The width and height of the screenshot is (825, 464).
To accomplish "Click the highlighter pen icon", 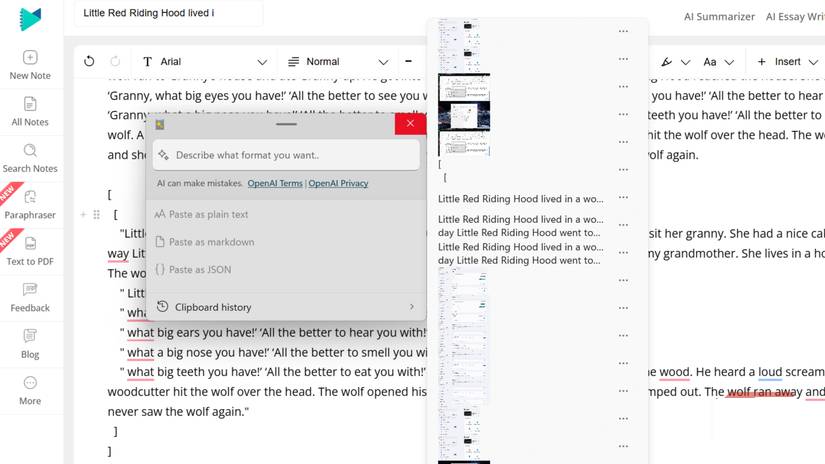I will pyautogui.click(x=667, y=62).
